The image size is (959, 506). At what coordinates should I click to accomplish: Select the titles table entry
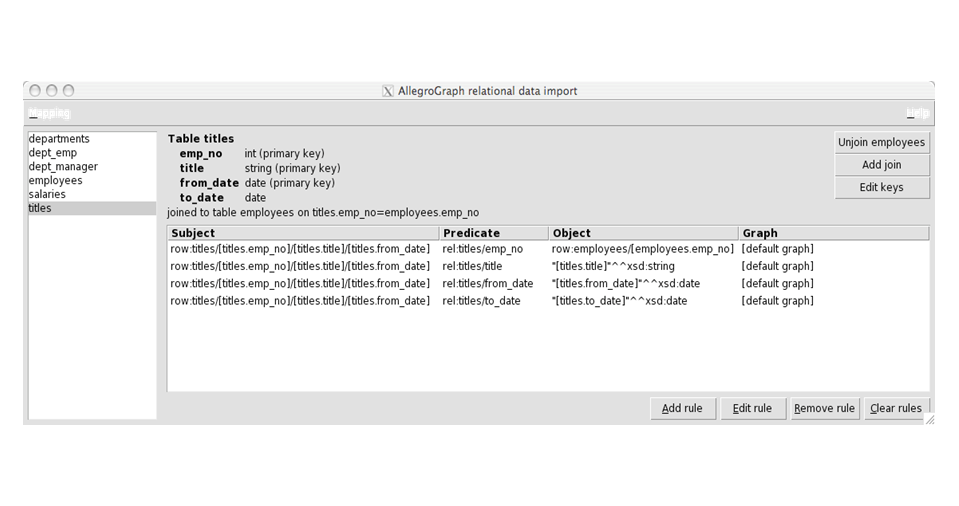point(40,209)
